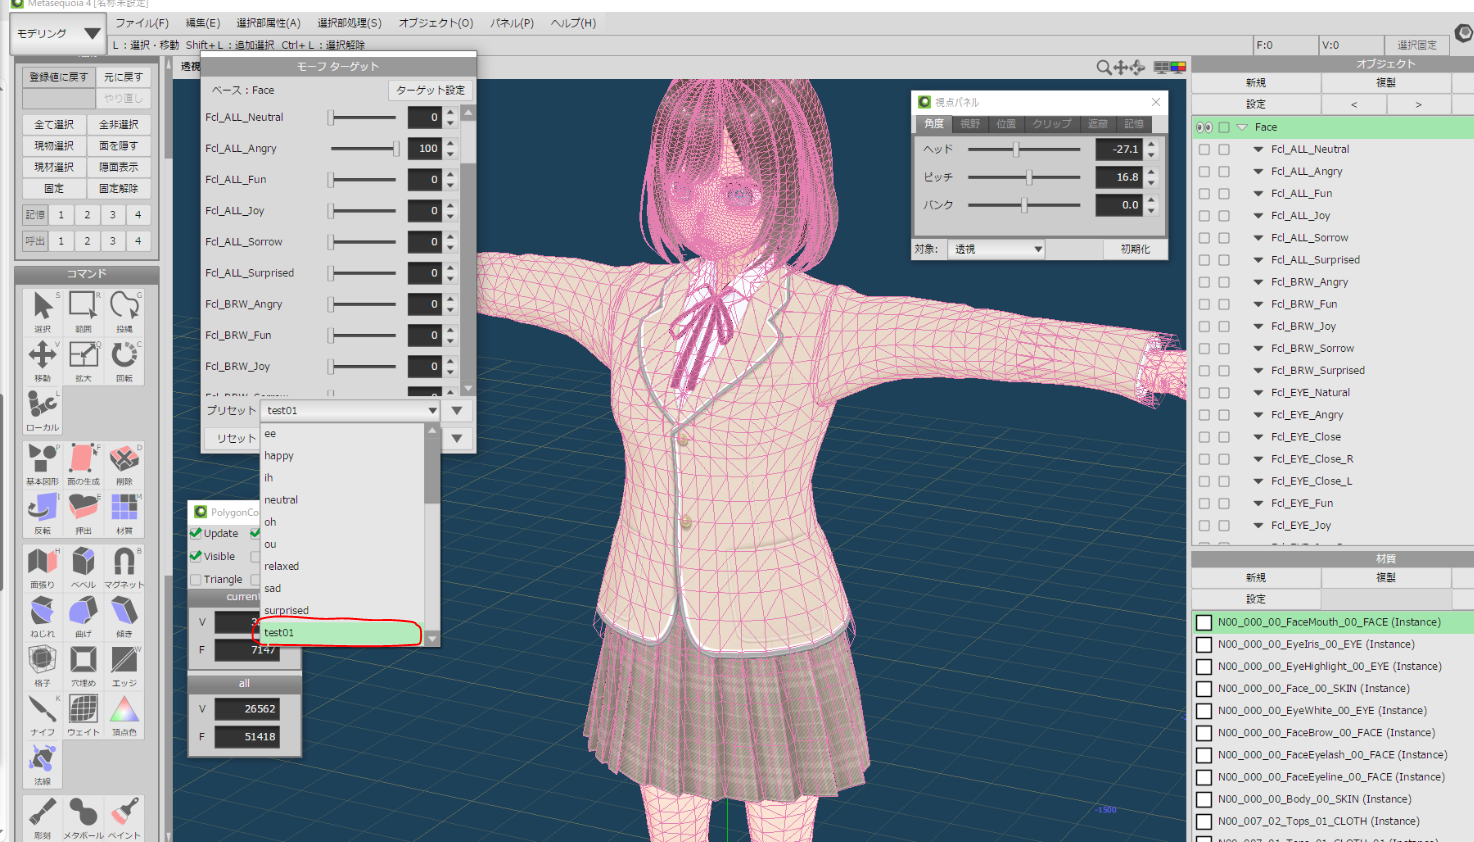Click the viewport zoom magnifier icon
This screenshot has width=1474, height=842.
click(1103, 67)
